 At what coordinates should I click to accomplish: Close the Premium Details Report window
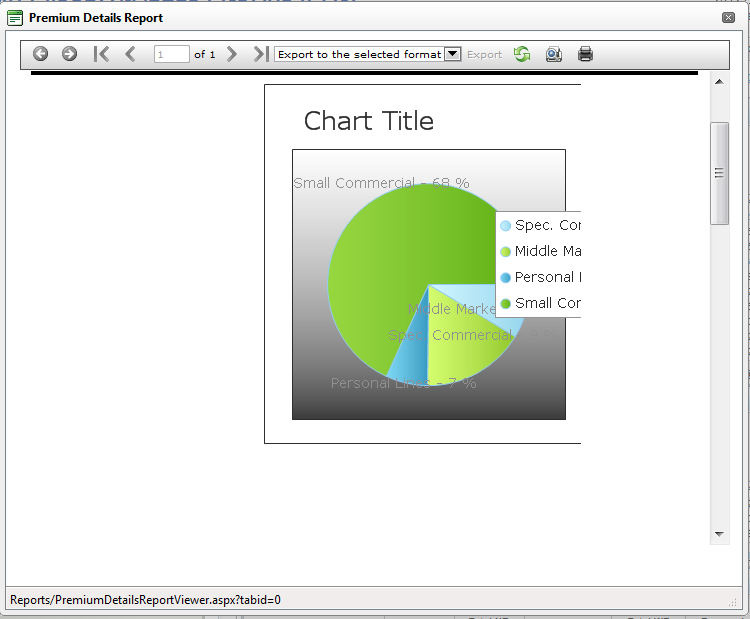[728, 18]
